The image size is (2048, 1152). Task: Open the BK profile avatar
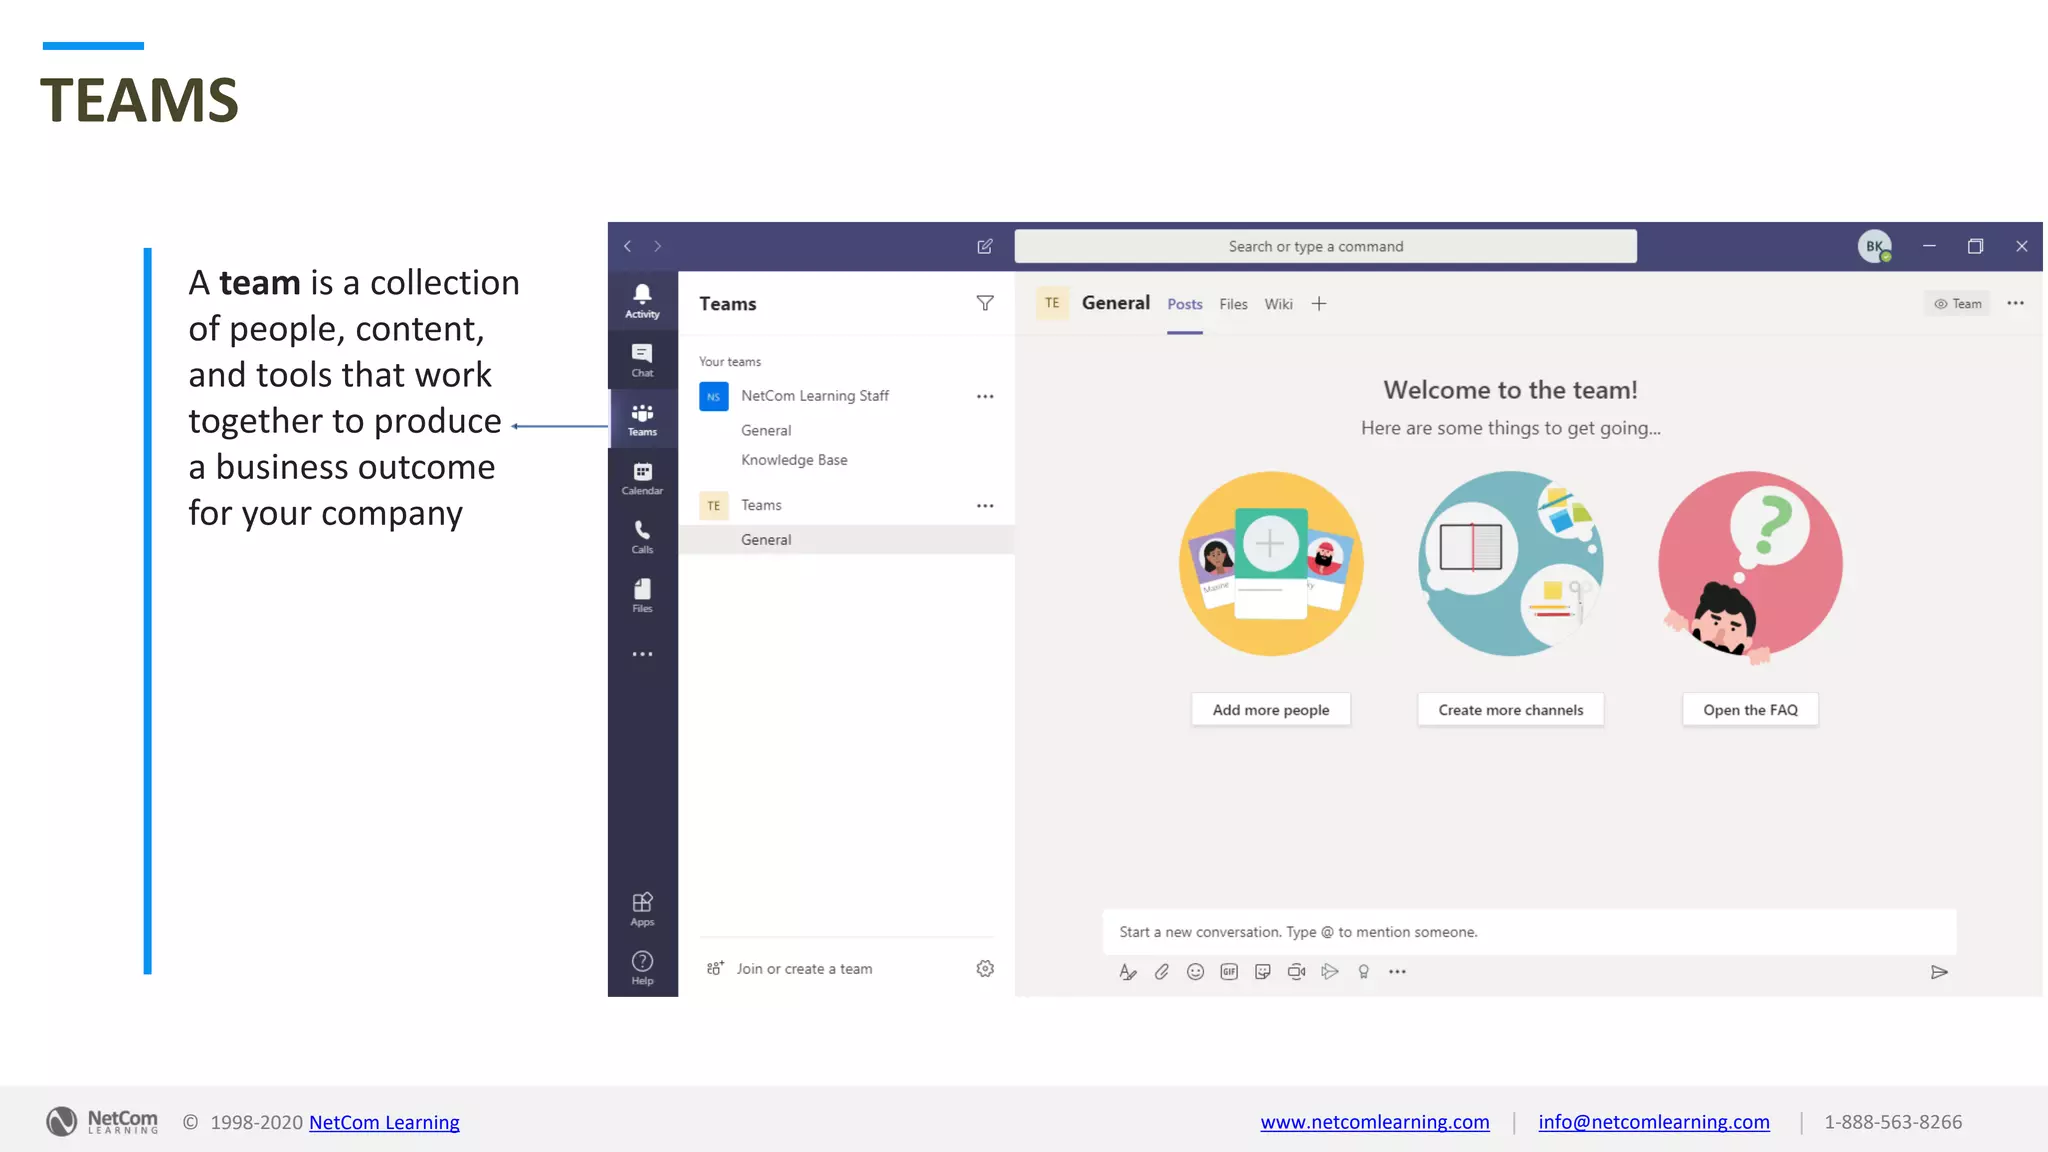tap(1875, 246)
